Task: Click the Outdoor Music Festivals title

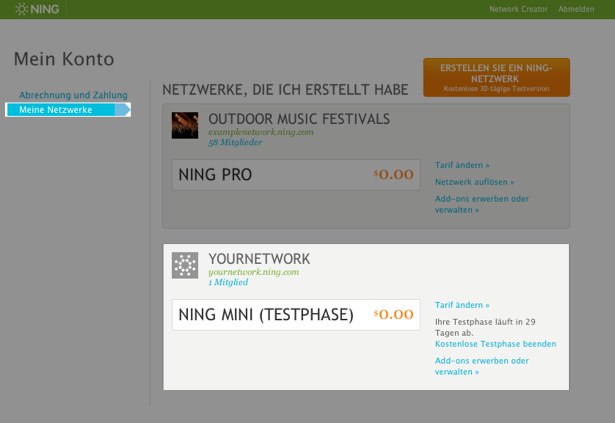Action: [x=299, y=119]
